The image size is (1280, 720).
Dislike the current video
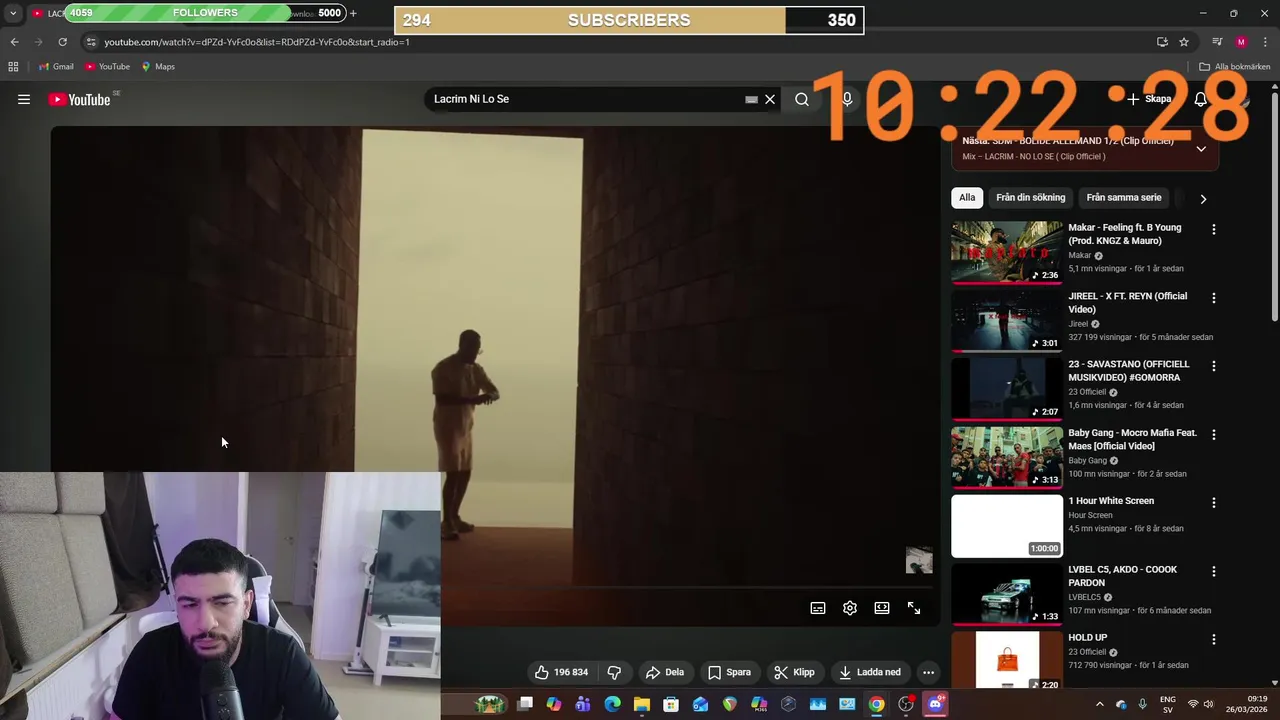[615, 672]
